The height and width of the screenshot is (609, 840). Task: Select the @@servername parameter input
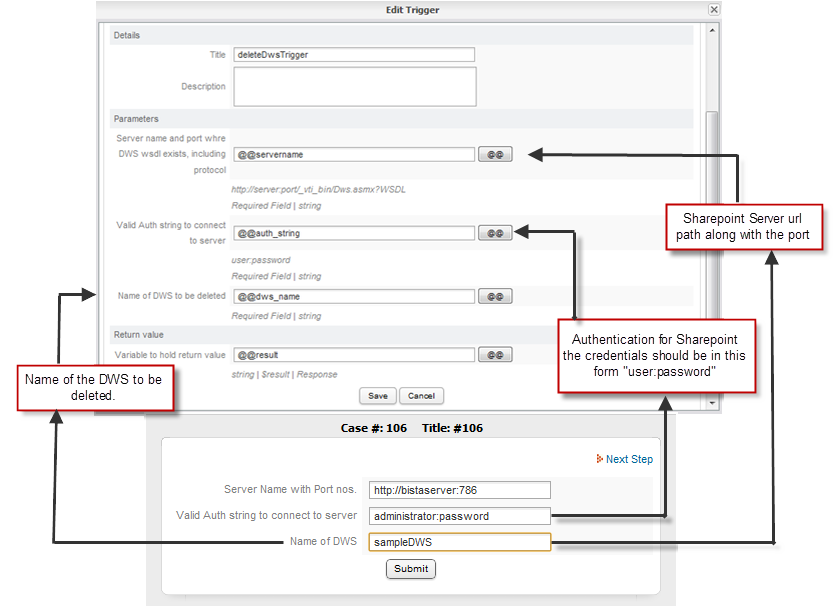(x=354, y=155)
